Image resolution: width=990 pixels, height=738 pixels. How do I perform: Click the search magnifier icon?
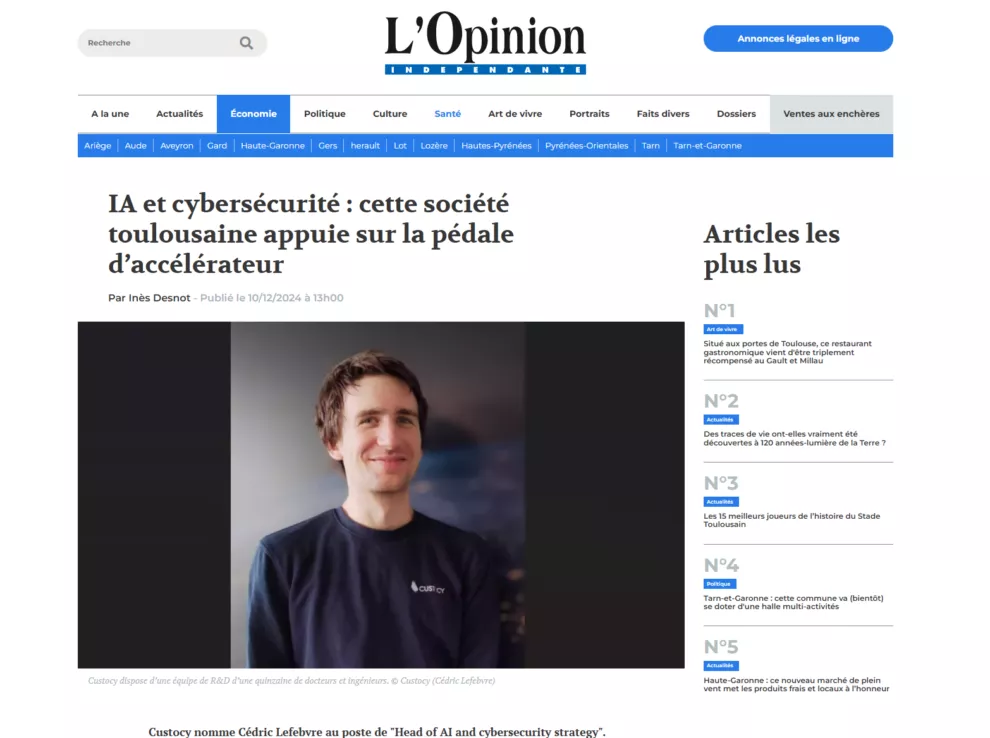[x=246, y=43]
